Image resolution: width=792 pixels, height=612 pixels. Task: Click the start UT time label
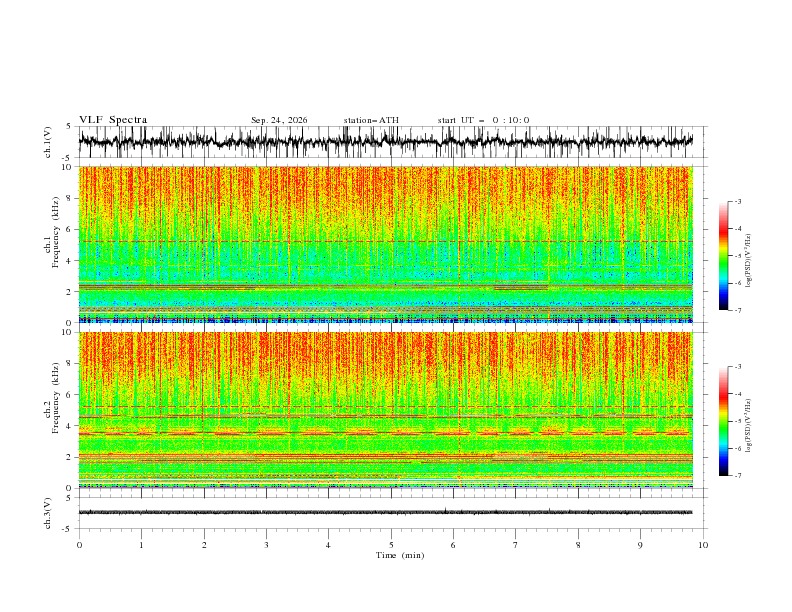pos(483,120)
